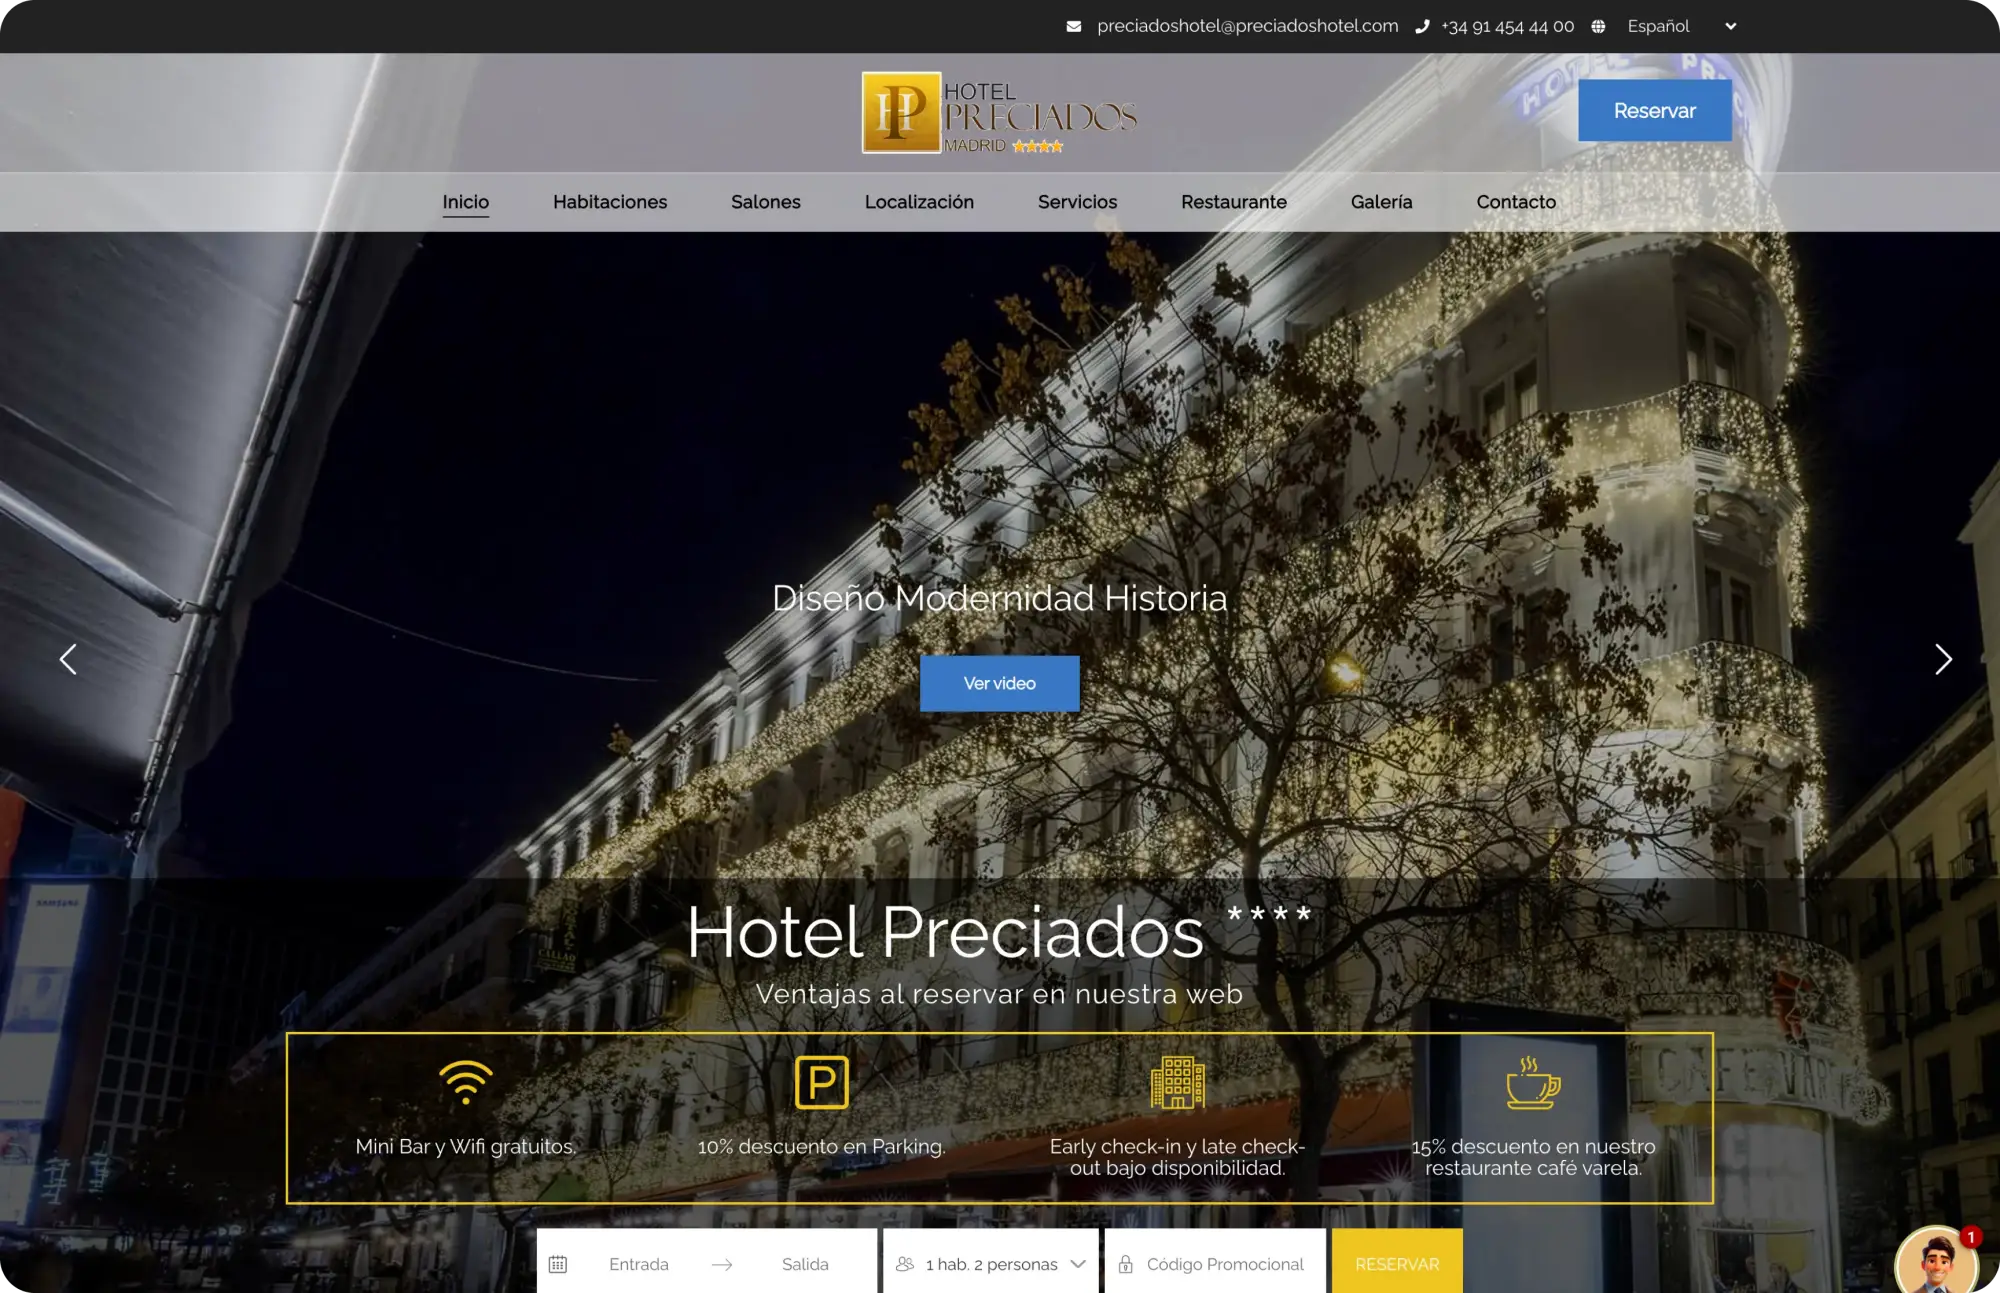Open the Español language dropdown

click(x=1682, y=26)
